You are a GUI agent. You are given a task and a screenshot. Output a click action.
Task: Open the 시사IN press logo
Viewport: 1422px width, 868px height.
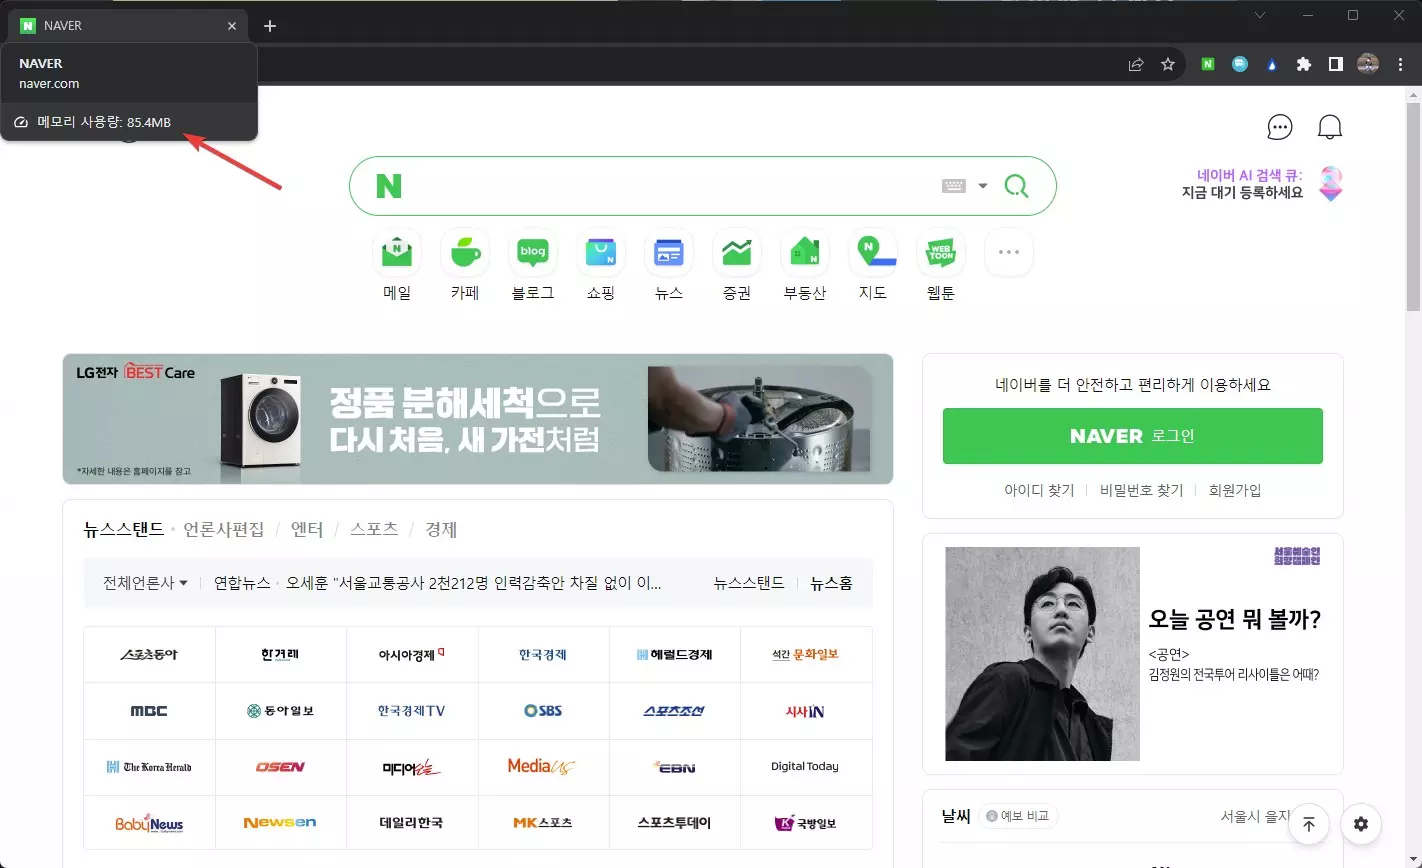(805, 711)
